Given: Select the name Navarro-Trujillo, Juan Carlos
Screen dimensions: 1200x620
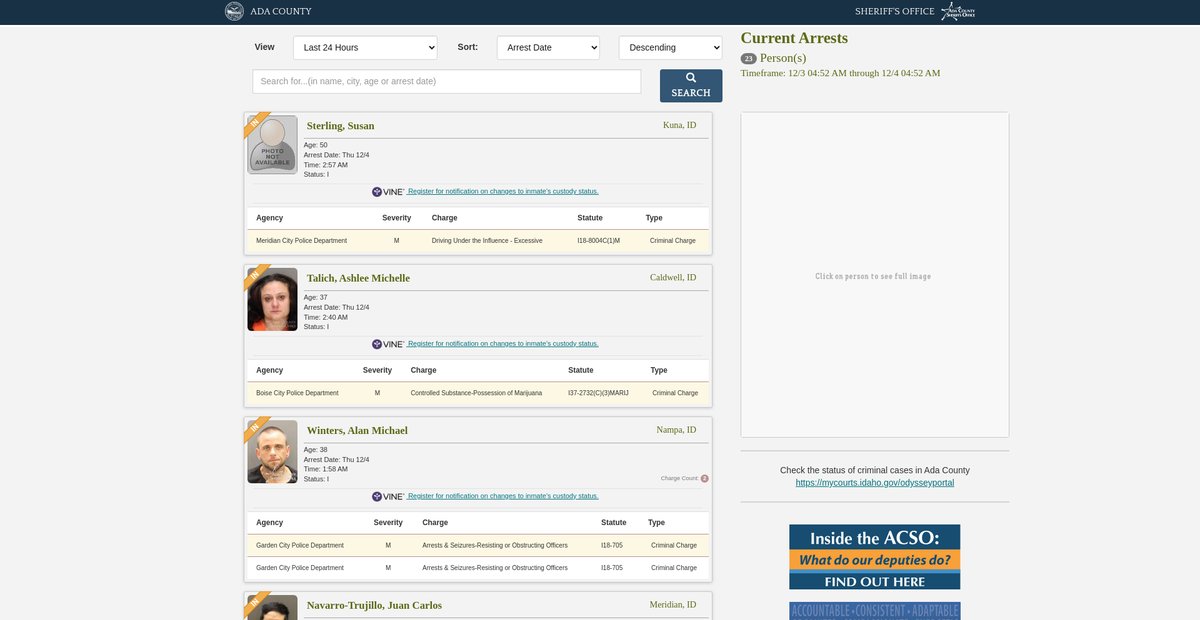Looking at the screenshot, I should click(x=374, y=605).
